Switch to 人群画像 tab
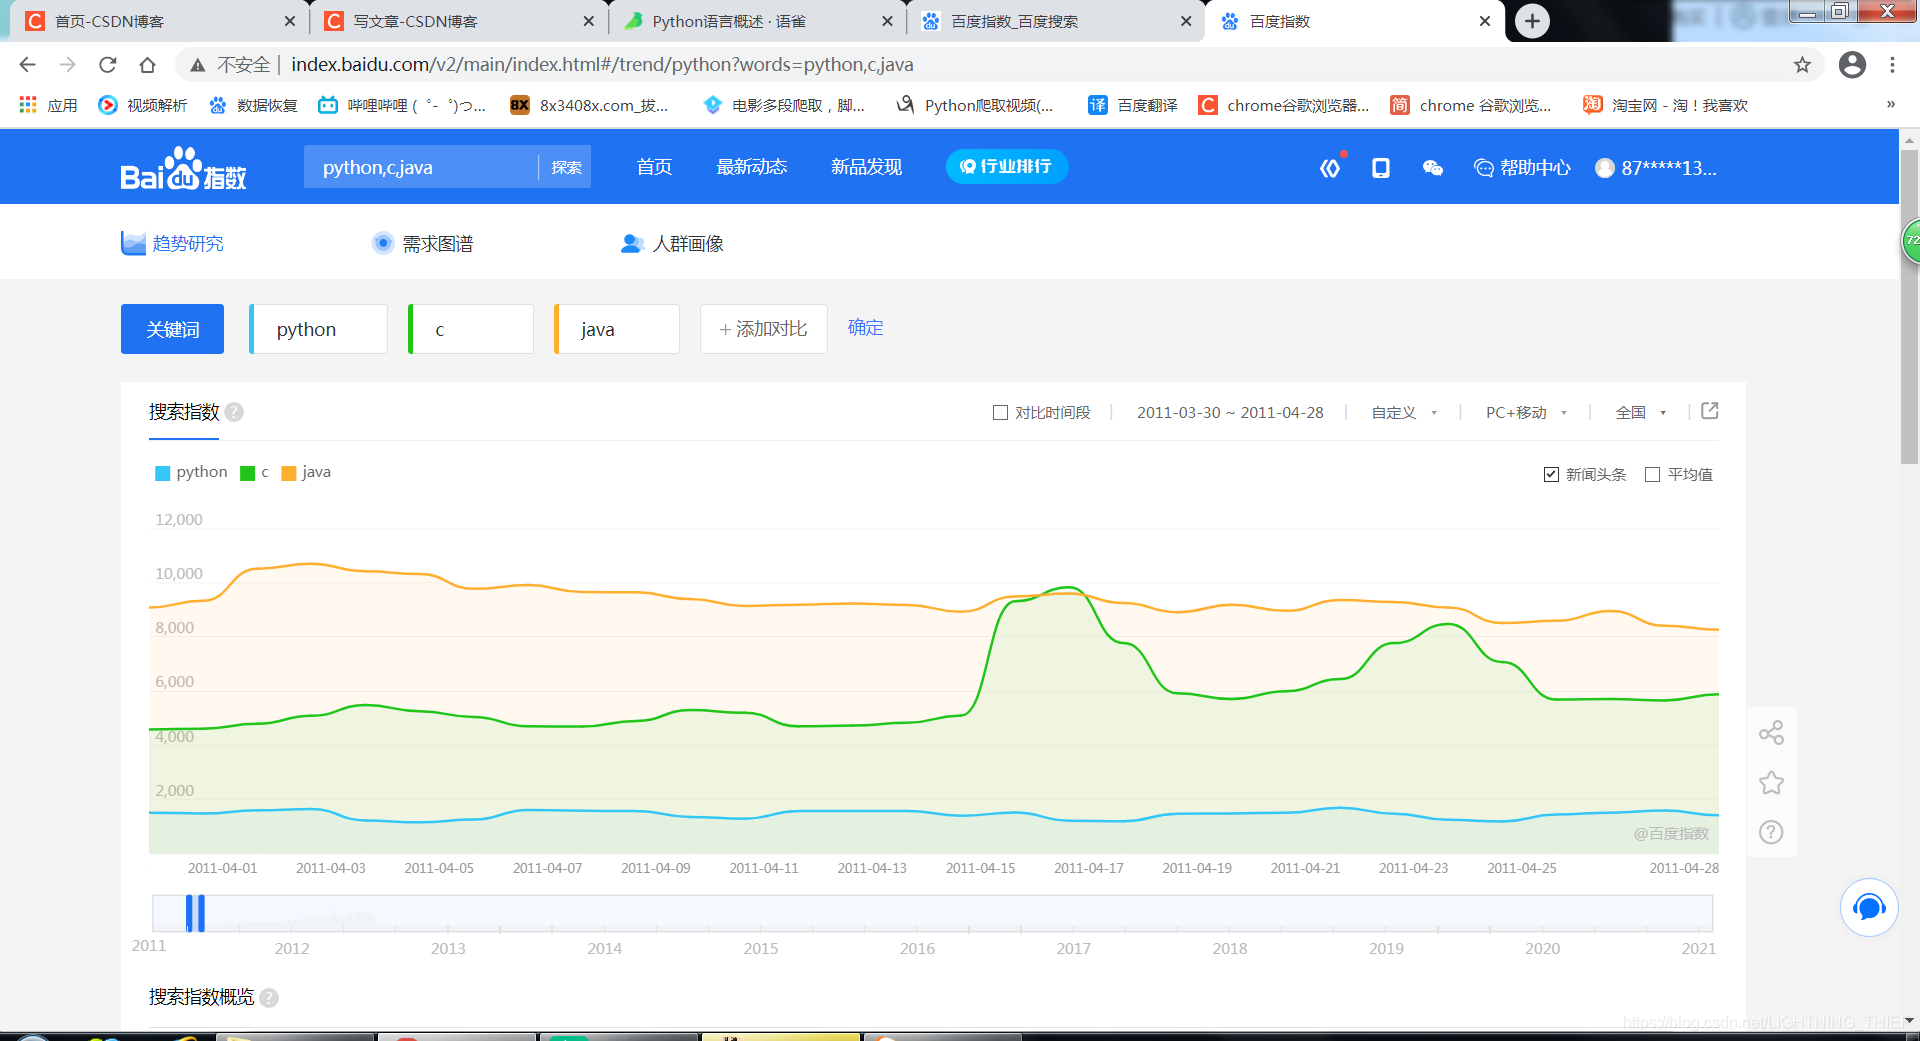This screenshot has height=1041, width=1920. tap(672, 244)
